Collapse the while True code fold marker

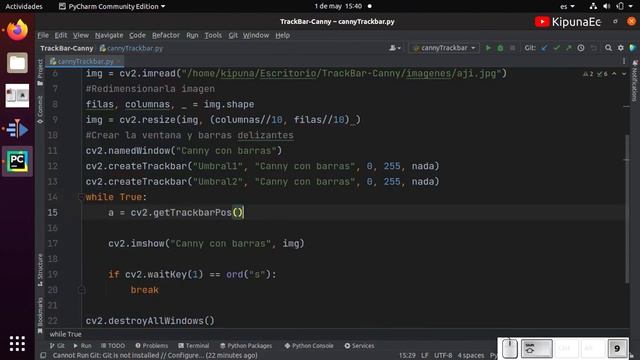[81, 197]
